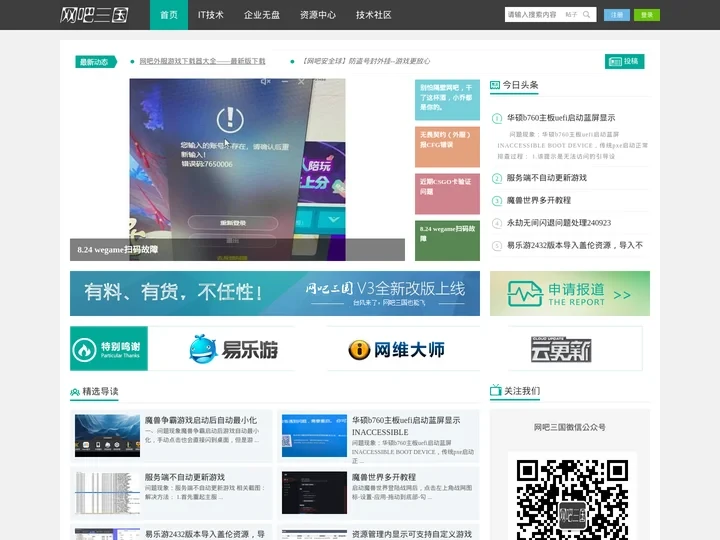Open the 资源中心 menu item
720x540 pixels.
click(318, 15)
